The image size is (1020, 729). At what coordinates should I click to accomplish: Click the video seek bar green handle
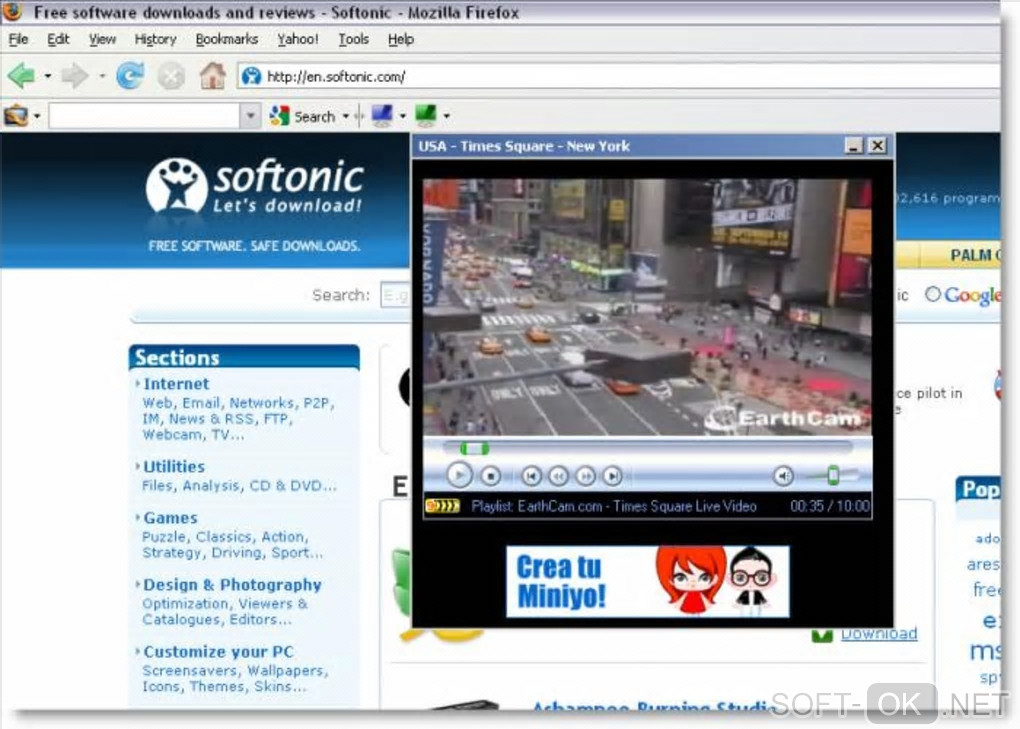tap(474, 448)
